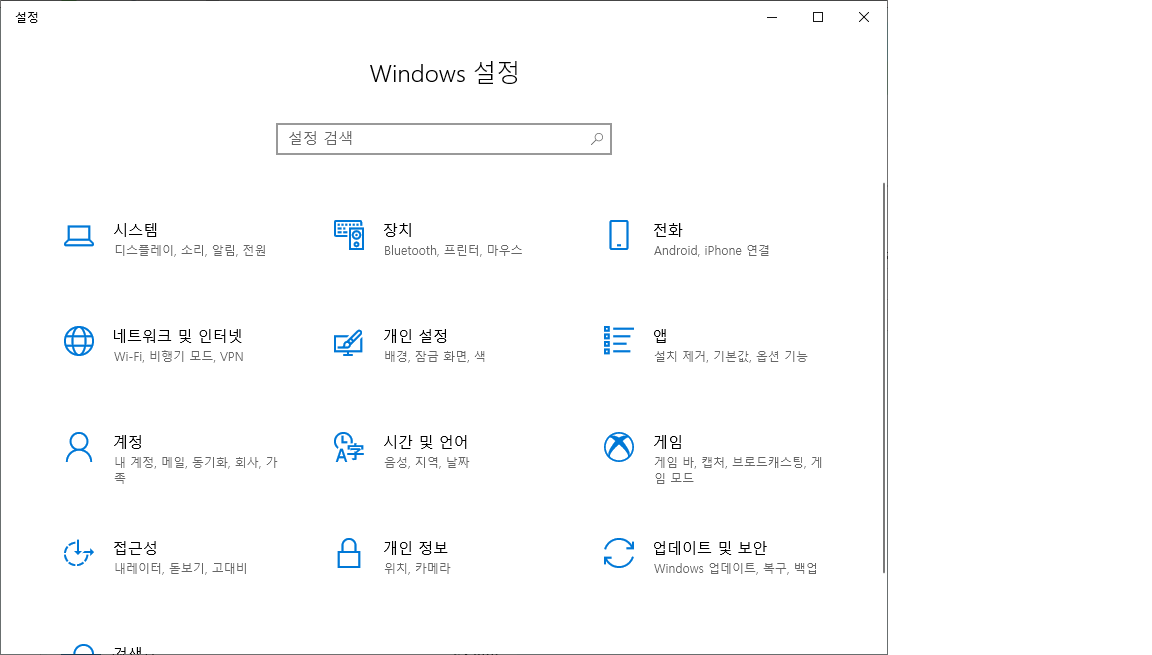
Task: Open the 업데이트 및 보안 refresh icon
Action: 619,553
